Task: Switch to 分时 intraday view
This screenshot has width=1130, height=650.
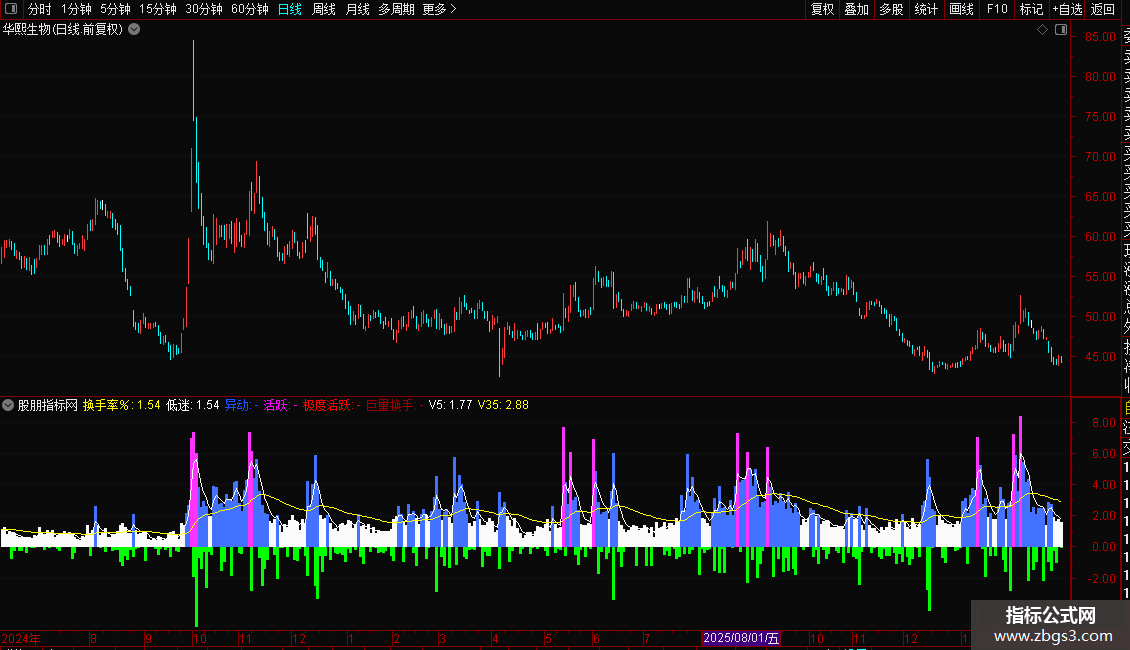Action: (x=40, y=9)
